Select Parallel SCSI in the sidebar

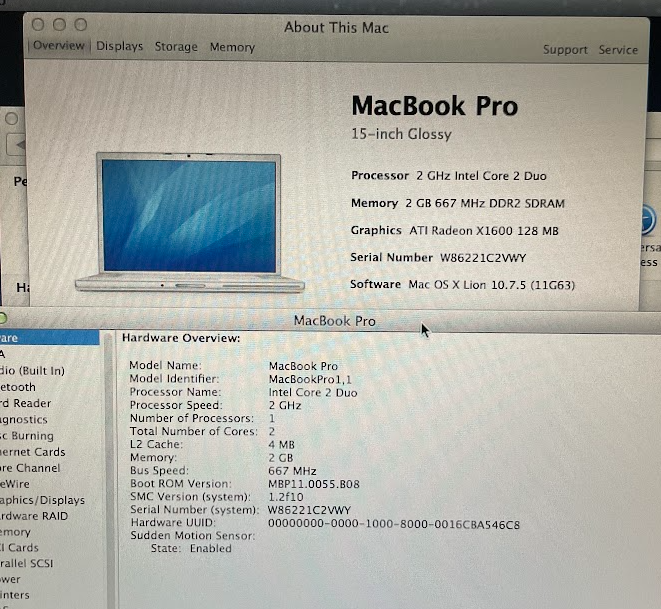(27, 563)
